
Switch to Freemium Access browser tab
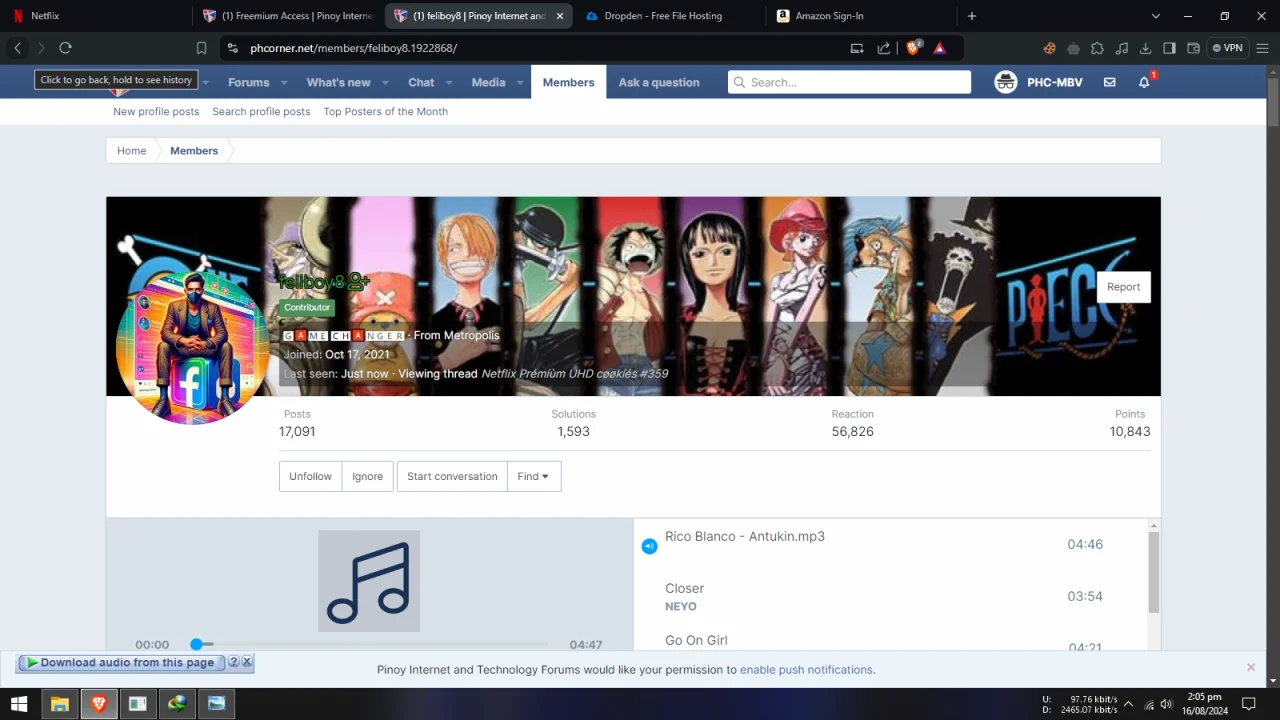(288, 16)
